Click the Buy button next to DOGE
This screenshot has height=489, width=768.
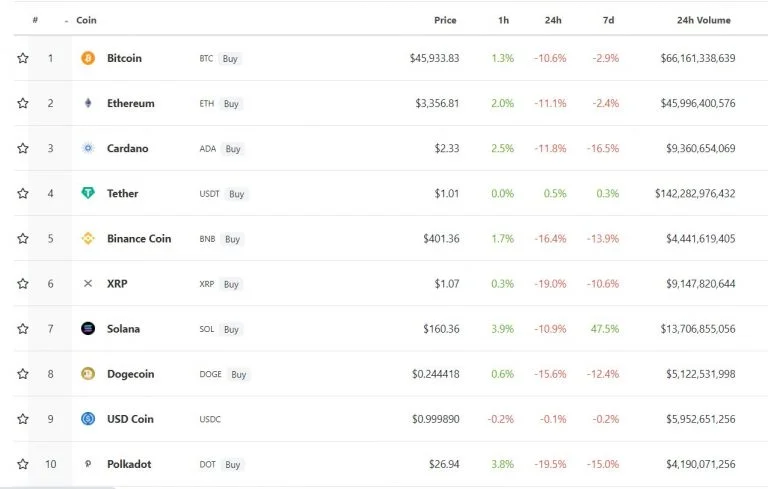[239, 374]
